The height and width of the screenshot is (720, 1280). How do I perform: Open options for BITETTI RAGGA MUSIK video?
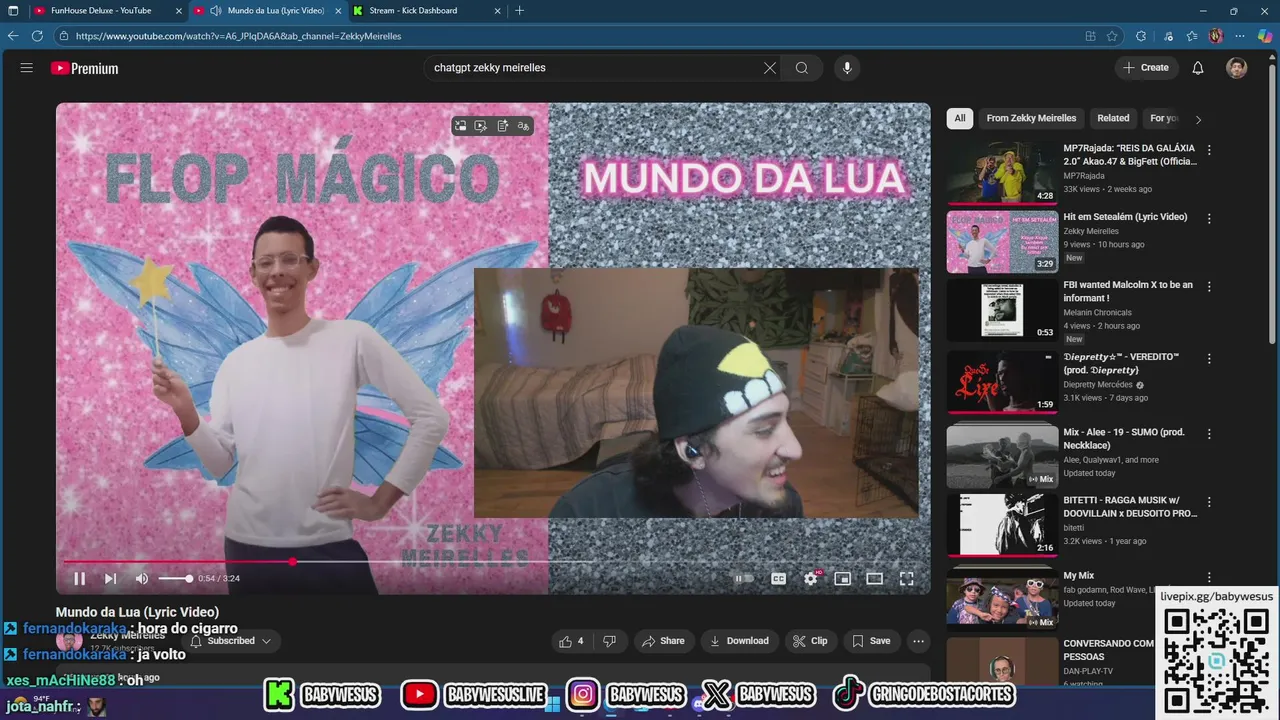click(x=1209, y=502)
